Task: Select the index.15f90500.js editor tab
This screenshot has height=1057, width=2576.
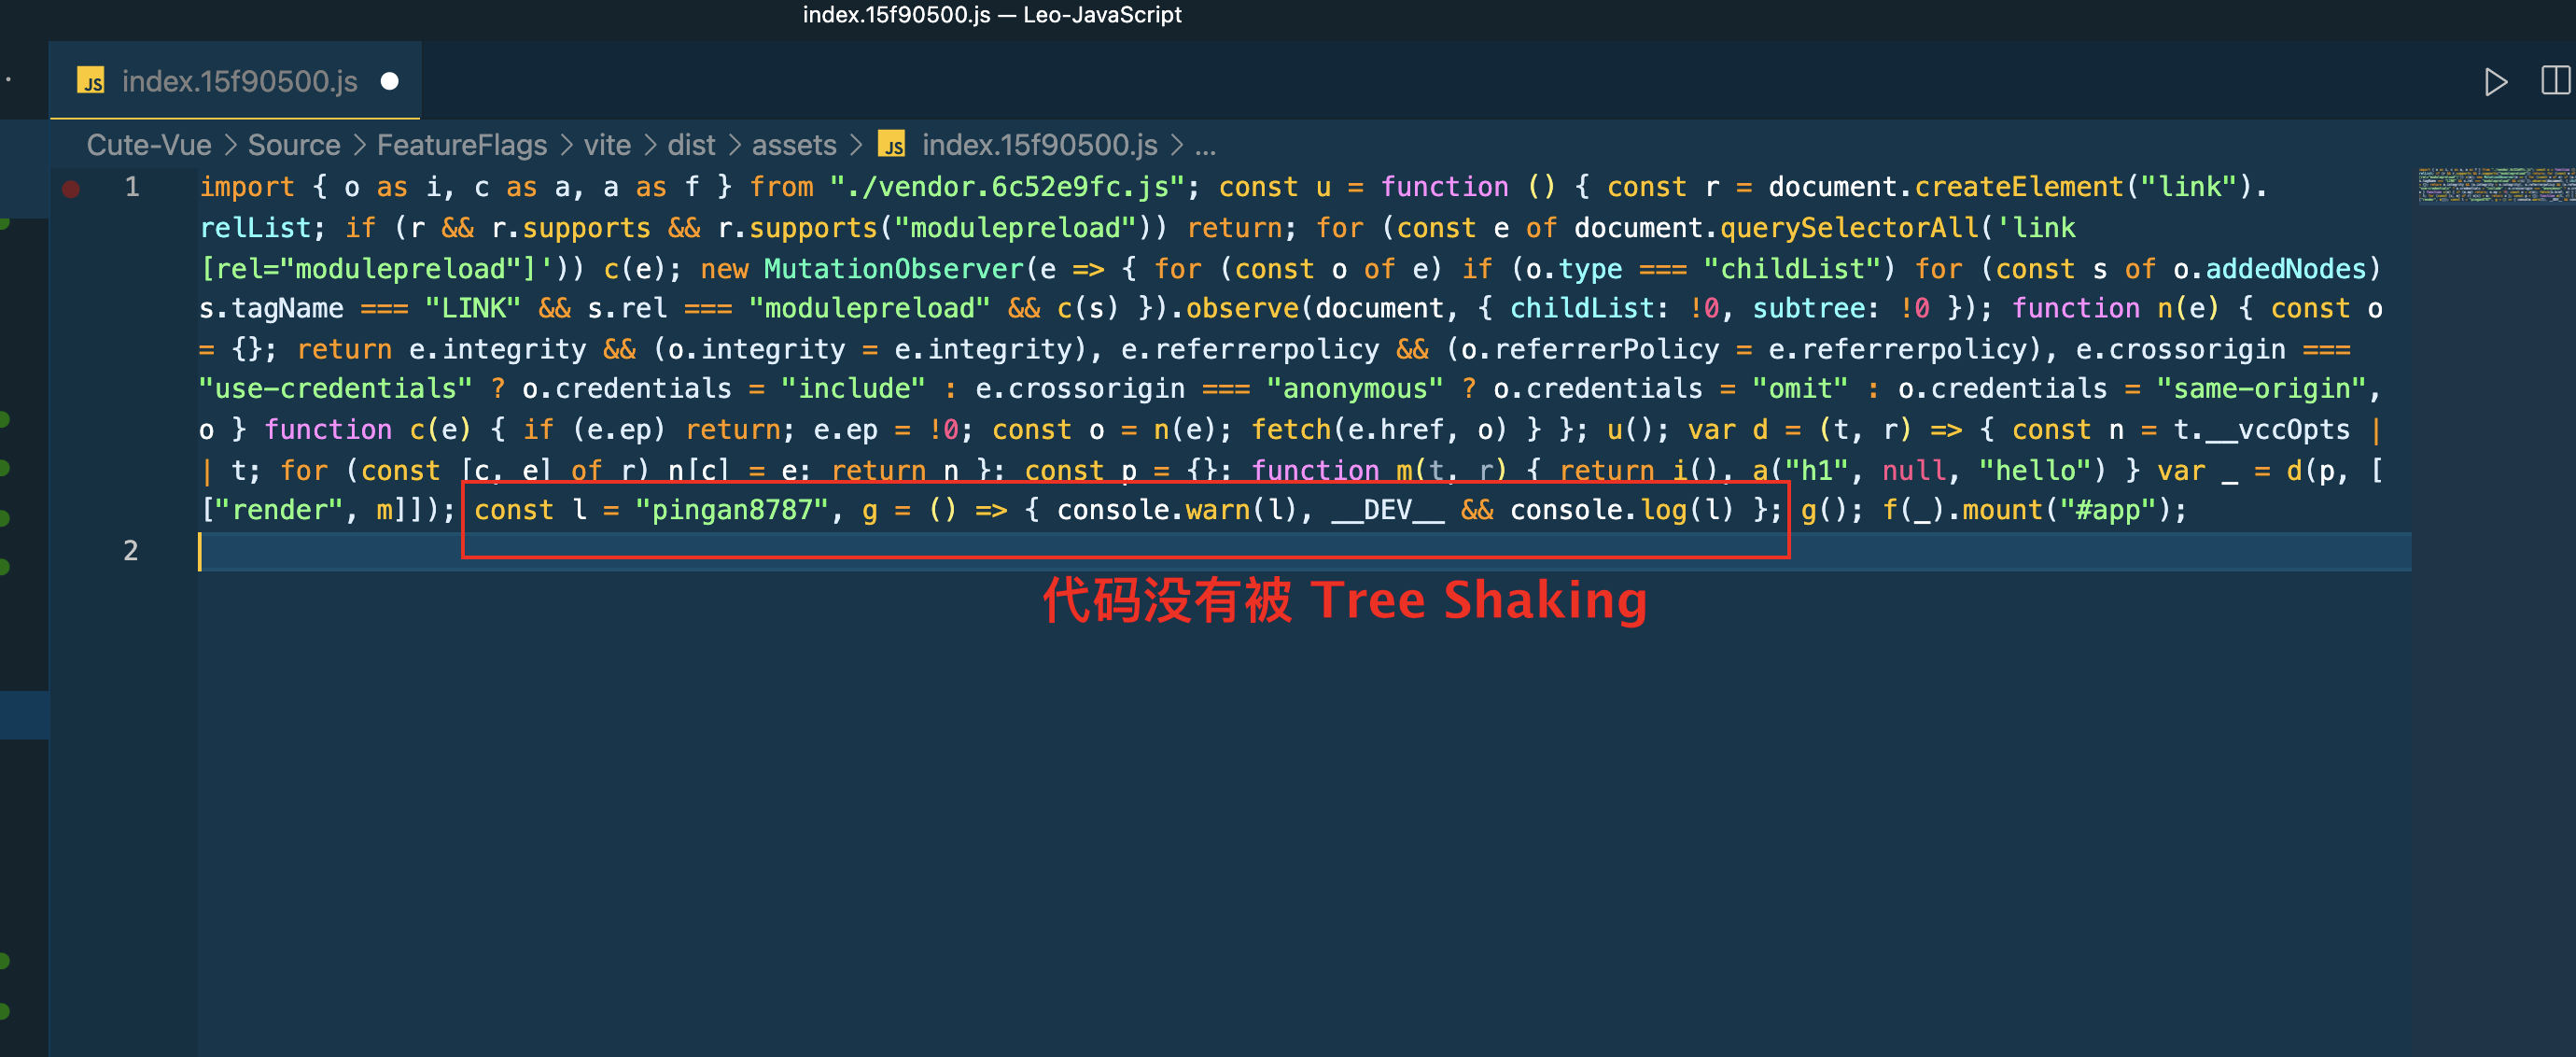Action: 238,82
